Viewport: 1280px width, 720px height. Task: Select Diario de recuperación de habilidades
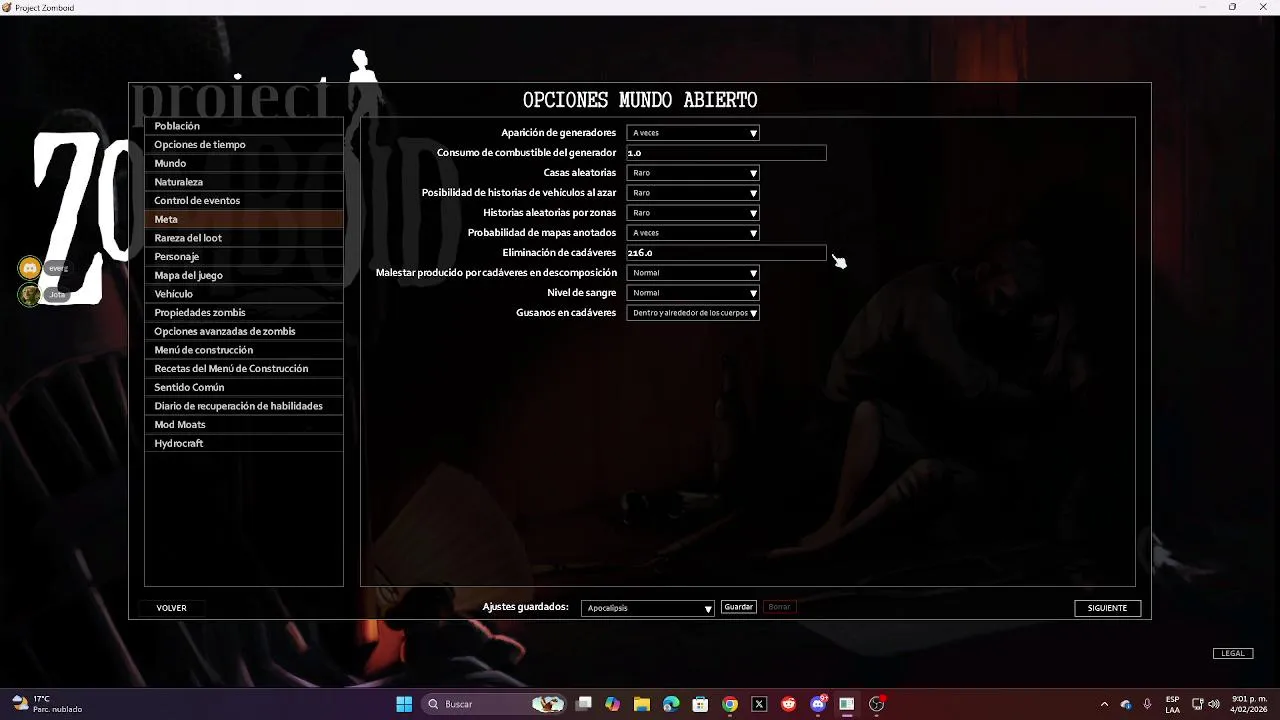pos(244,406)
